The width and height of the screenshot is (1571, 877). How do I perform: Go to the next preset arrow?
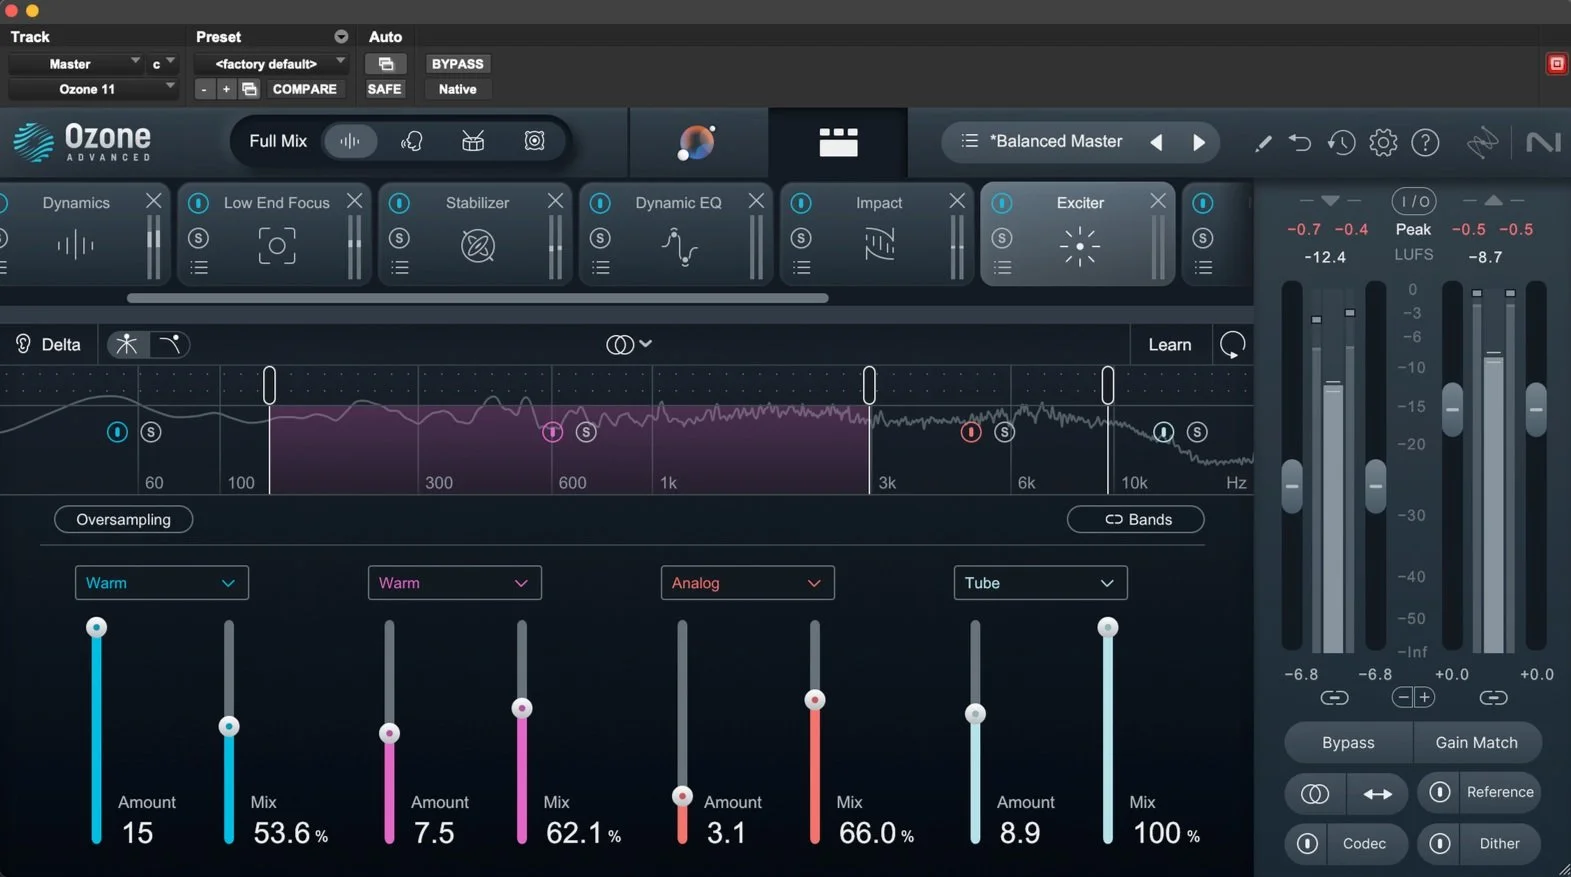point(1199,142)
